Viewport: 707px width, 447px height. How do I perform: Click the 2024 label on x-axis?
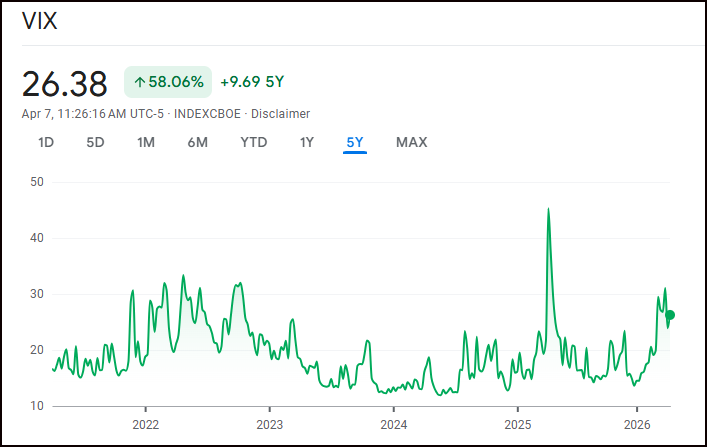tap(393, 421)
